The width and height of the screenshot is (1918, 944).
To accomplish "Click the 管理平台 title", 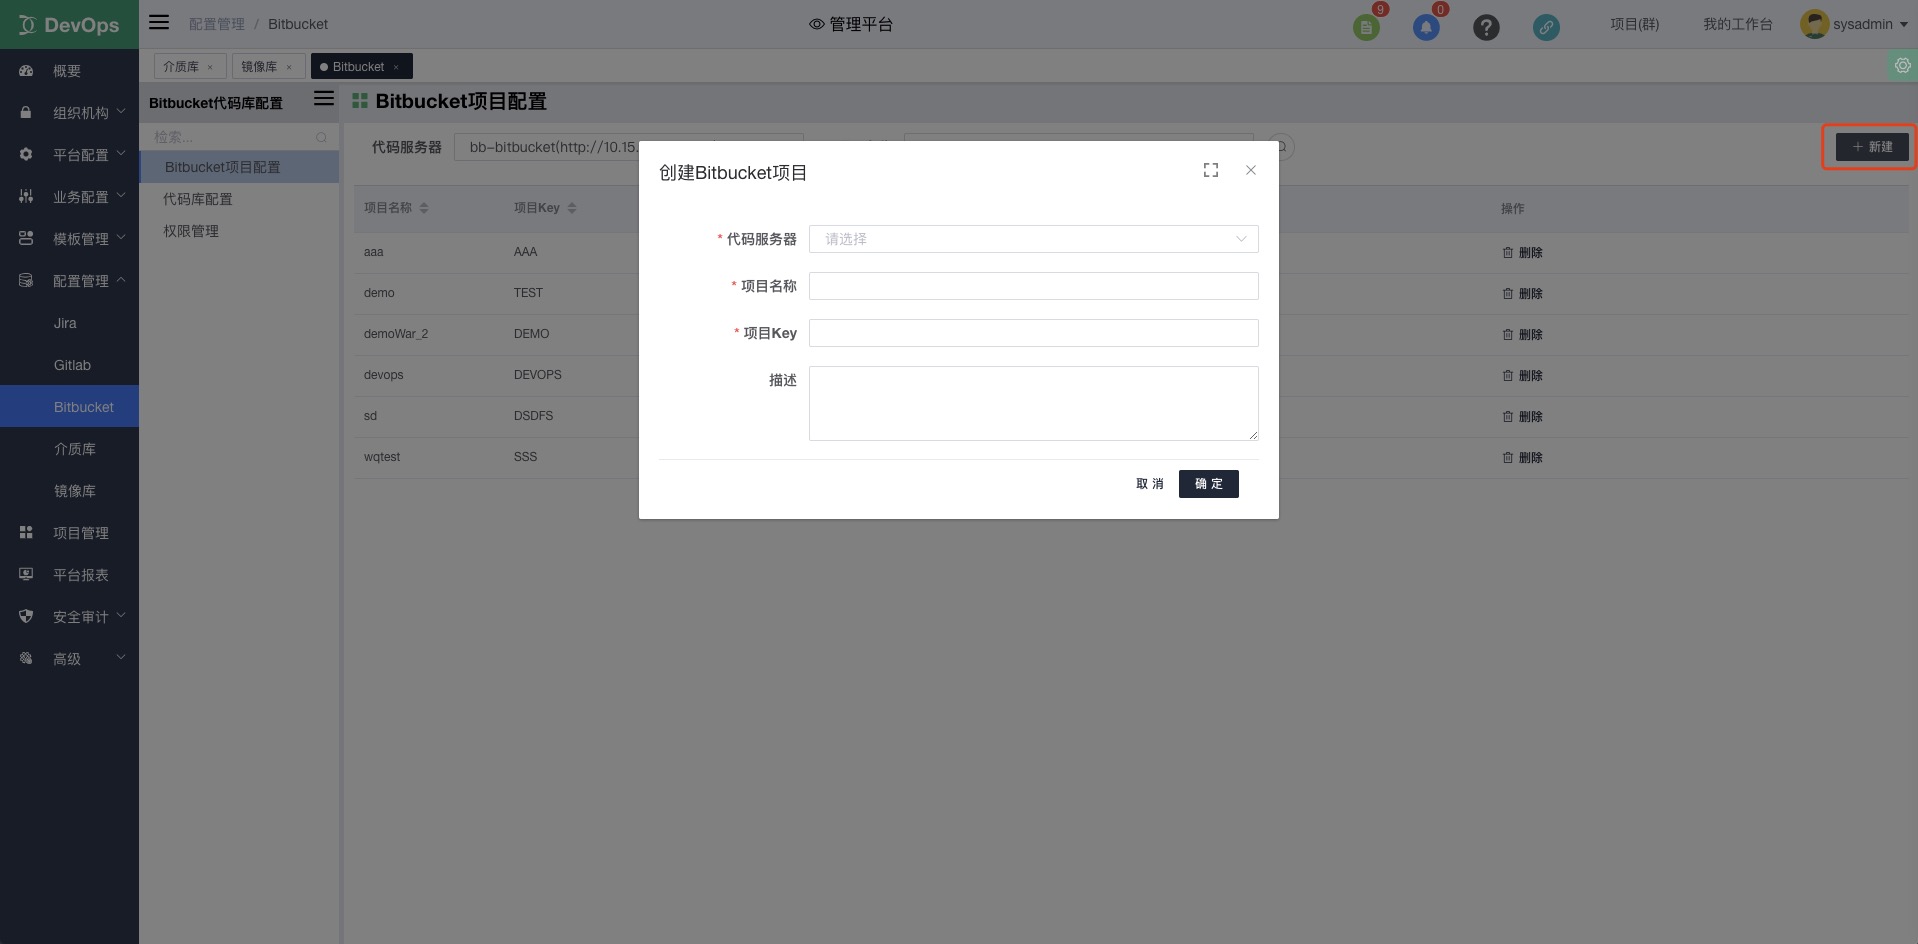I will click(x=851, y=24).
